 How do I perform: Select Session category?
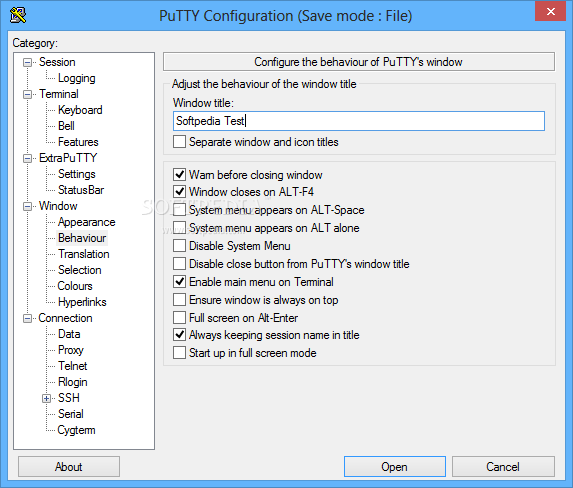[x=57, y=62]
